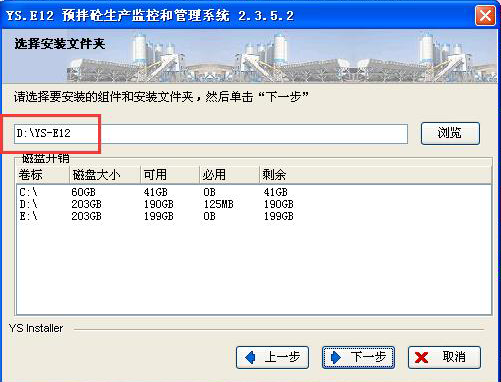The height and width of the screenshot is (382, 501).
Task: Click the 必用 column header
Action: coord(229,175)
